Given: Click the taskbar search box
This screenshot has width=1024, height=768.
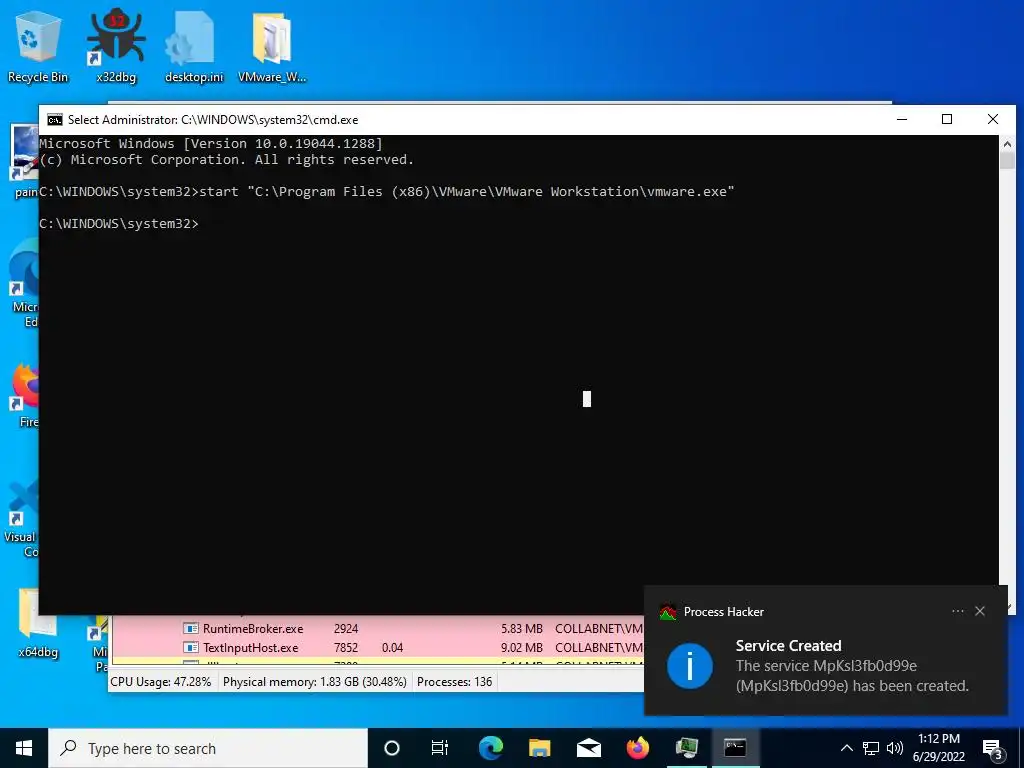Looking at the screenshot, I should (x=208, y=748).
